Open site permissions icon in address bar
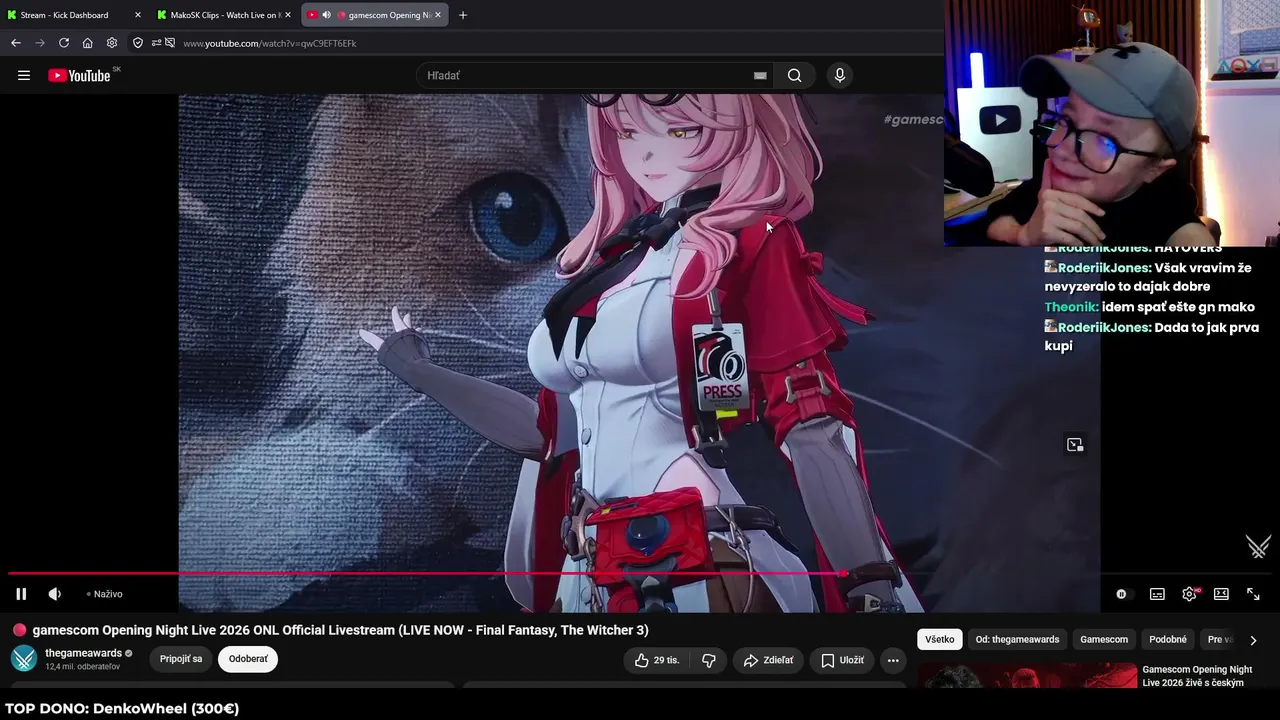Viewport: 1280px width, 720px height. 156,43
